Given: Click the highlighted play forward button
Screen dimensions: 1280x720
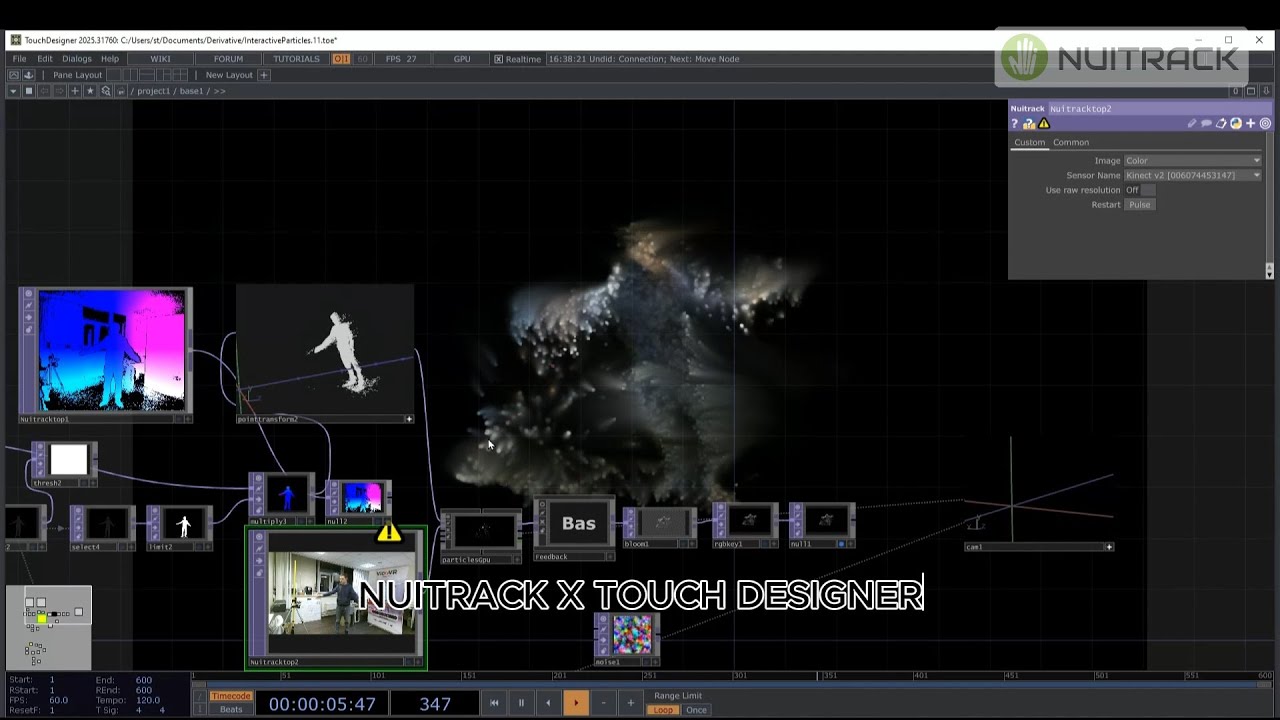Looking at the screenshot, I should (x=576, y=703).
